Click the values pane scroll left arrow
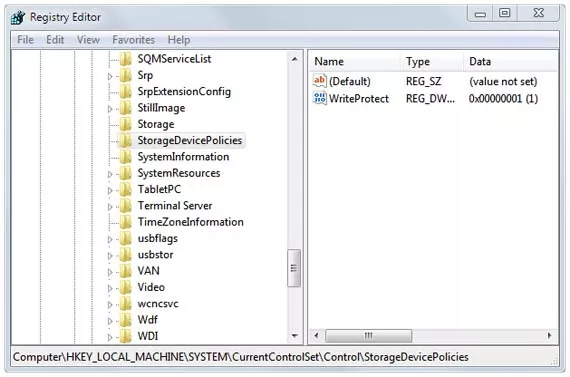The width and height of the screenshot is (570, 377). tap(316, 335)
